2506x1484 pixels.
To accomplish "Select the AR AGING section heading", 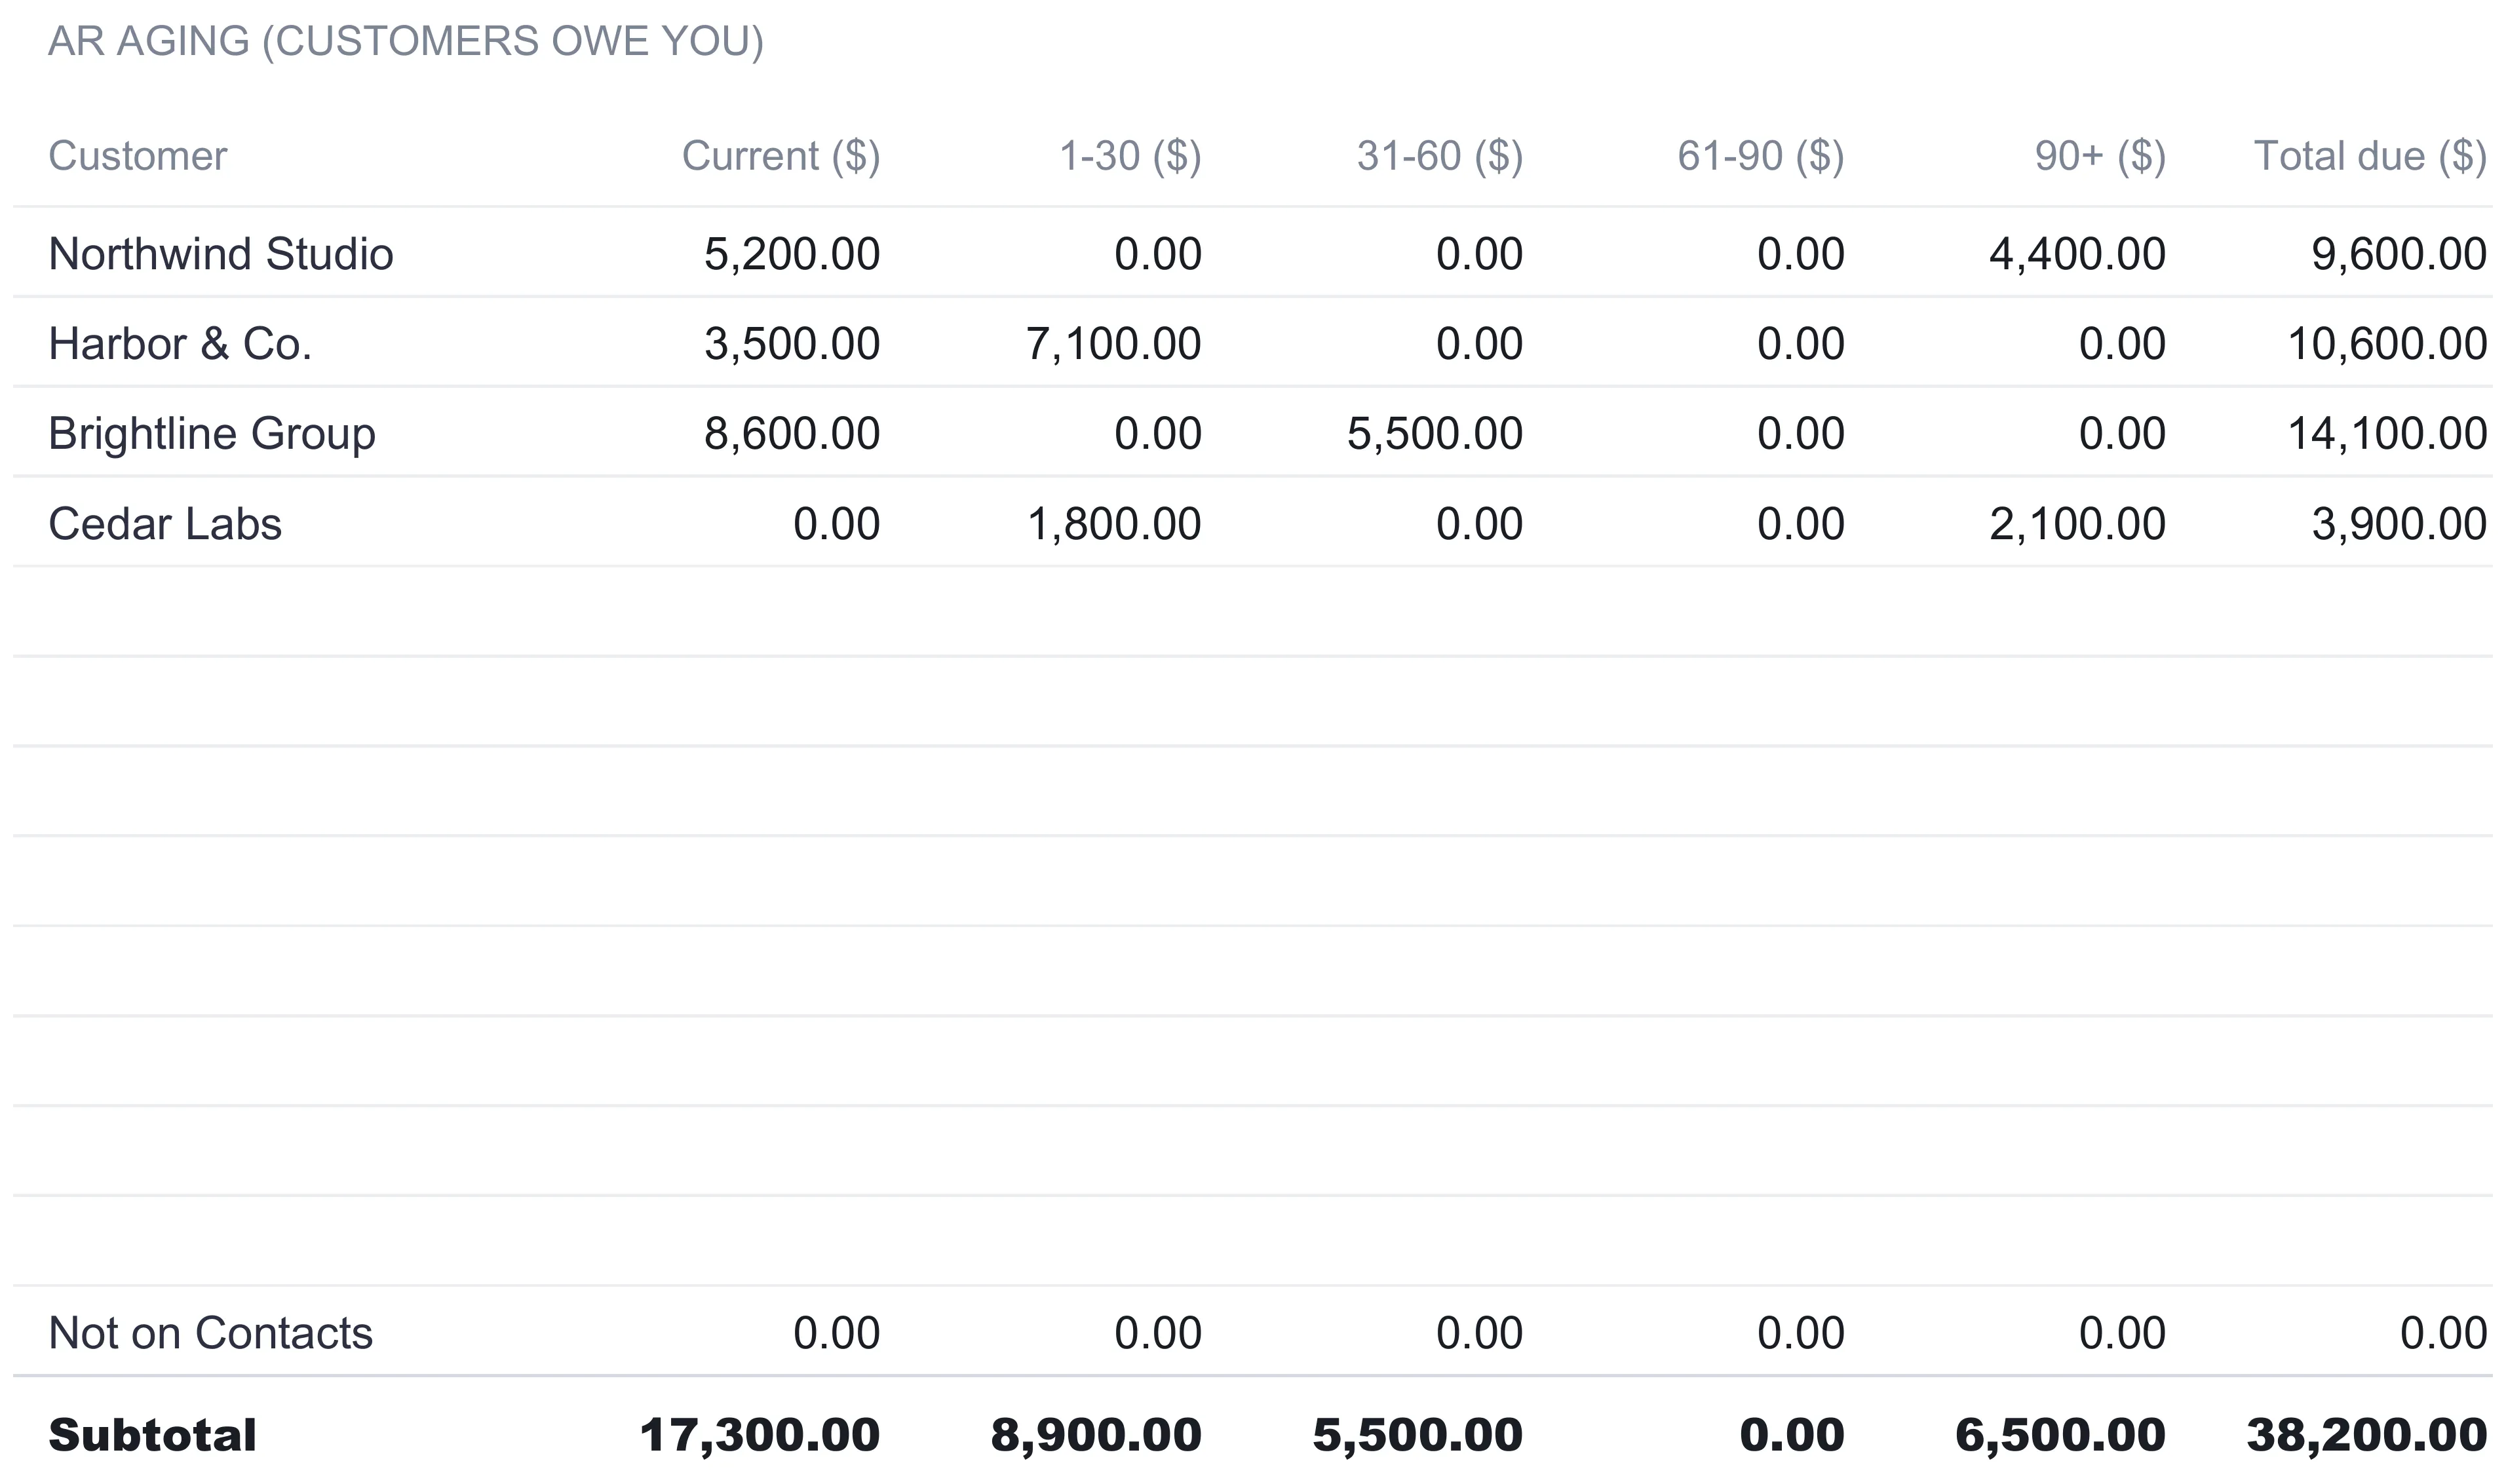I will point(405,41).
